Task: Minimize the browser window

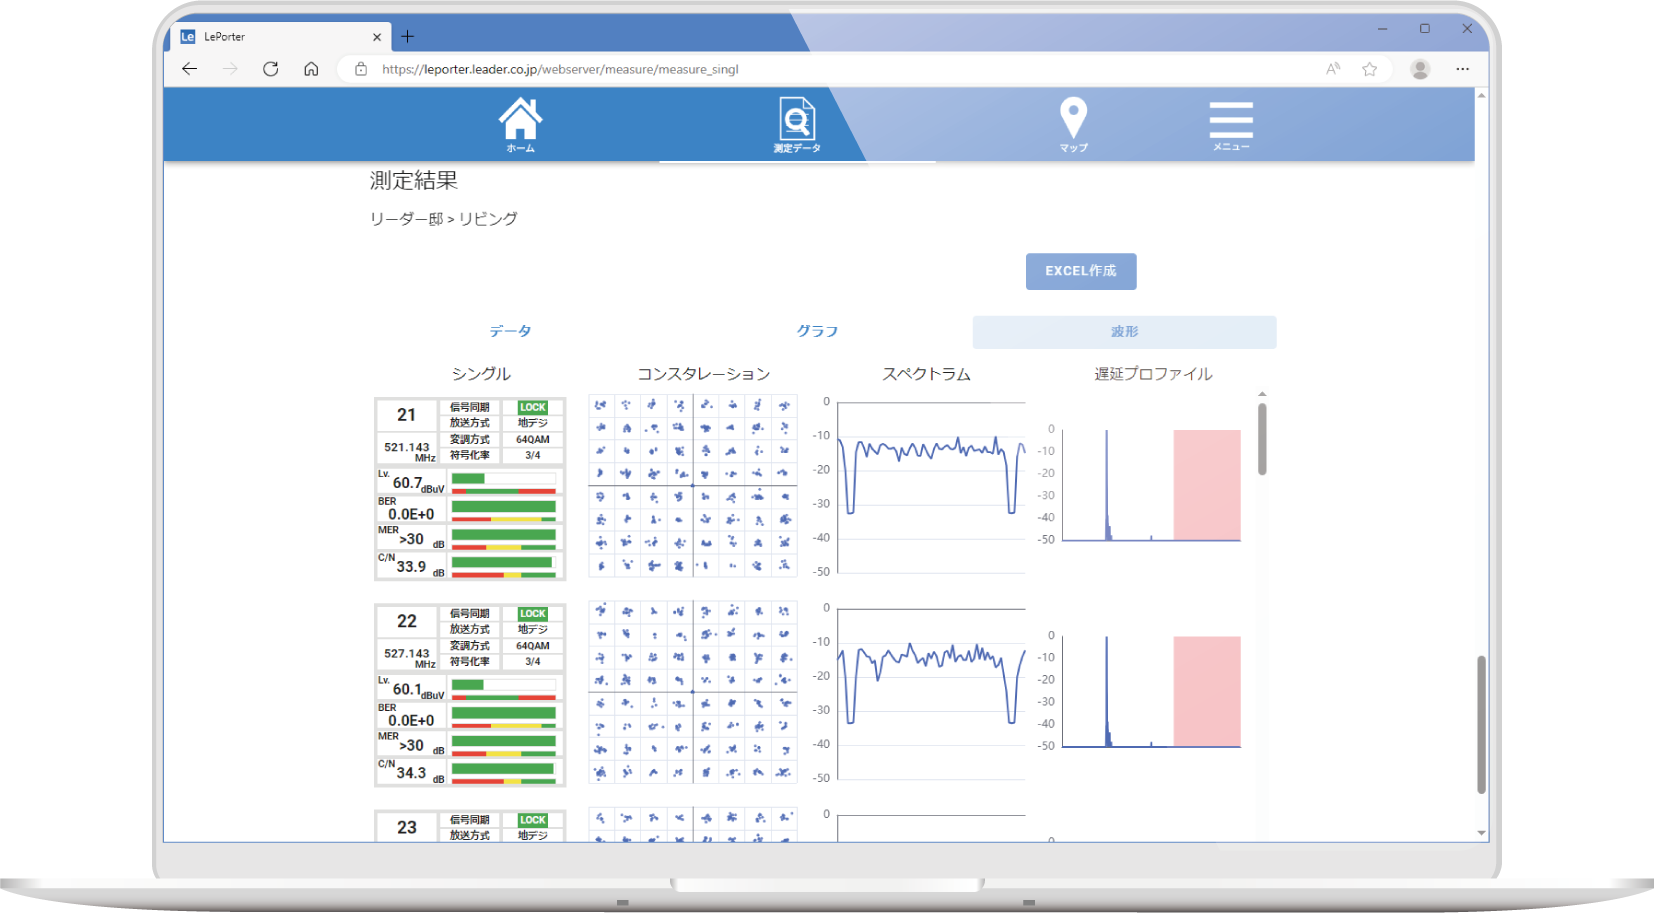Action: 1382,29
